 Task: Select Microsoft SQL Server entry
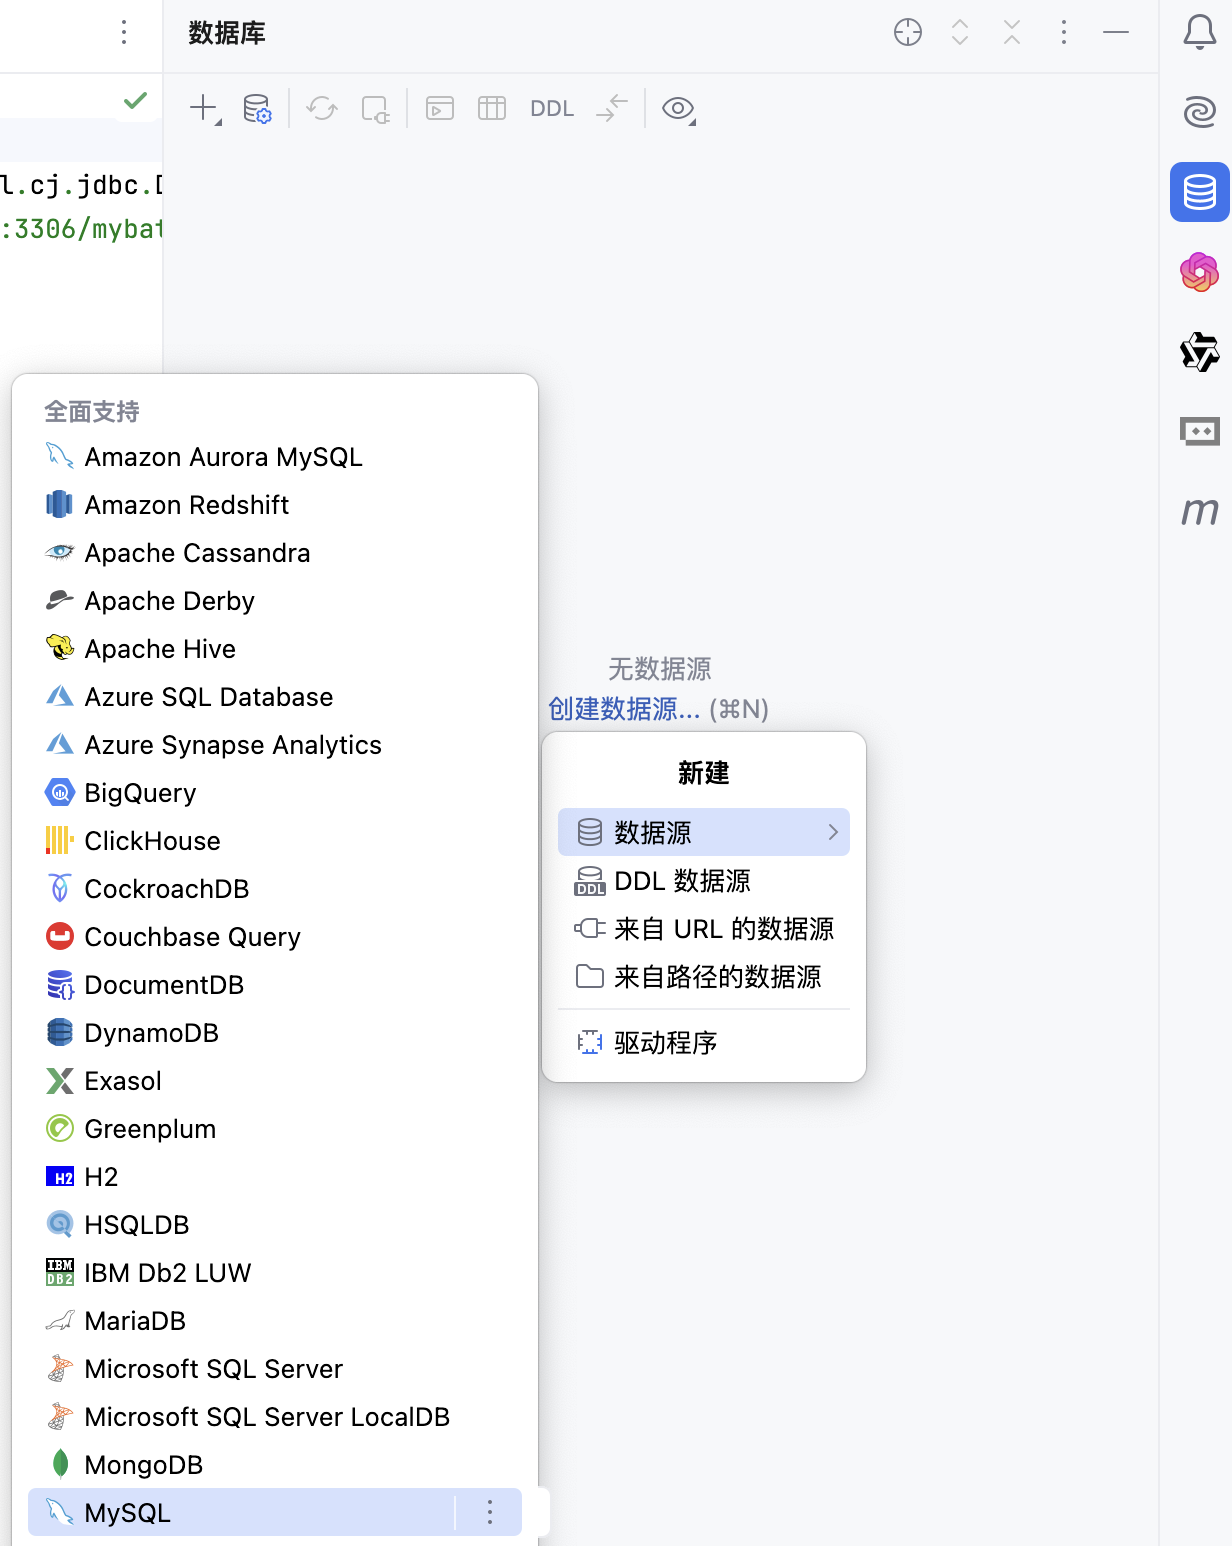point(275,1369)
